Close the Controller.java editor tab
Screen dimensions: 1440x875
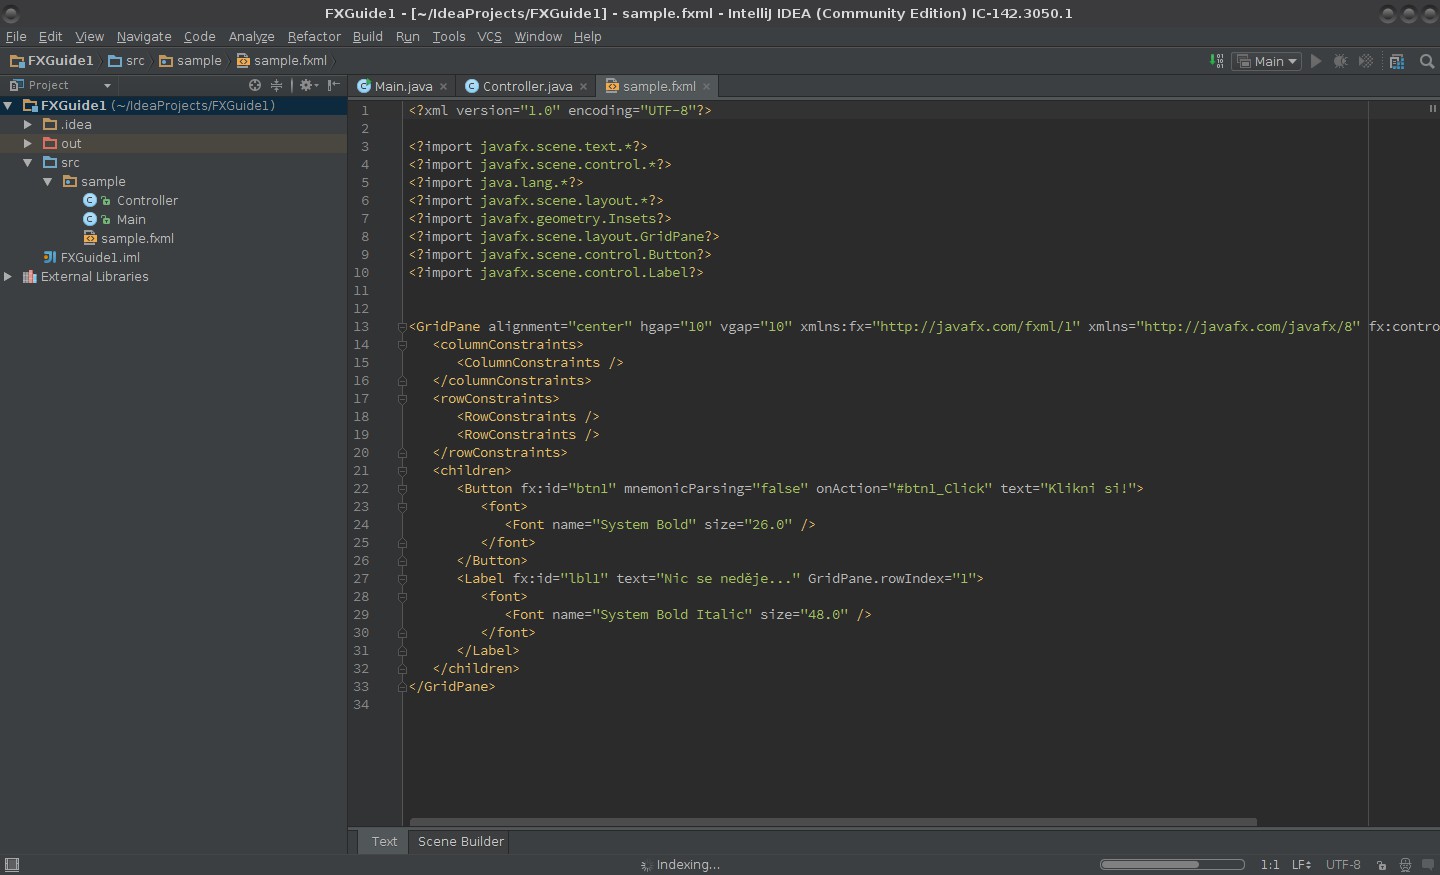585,86
